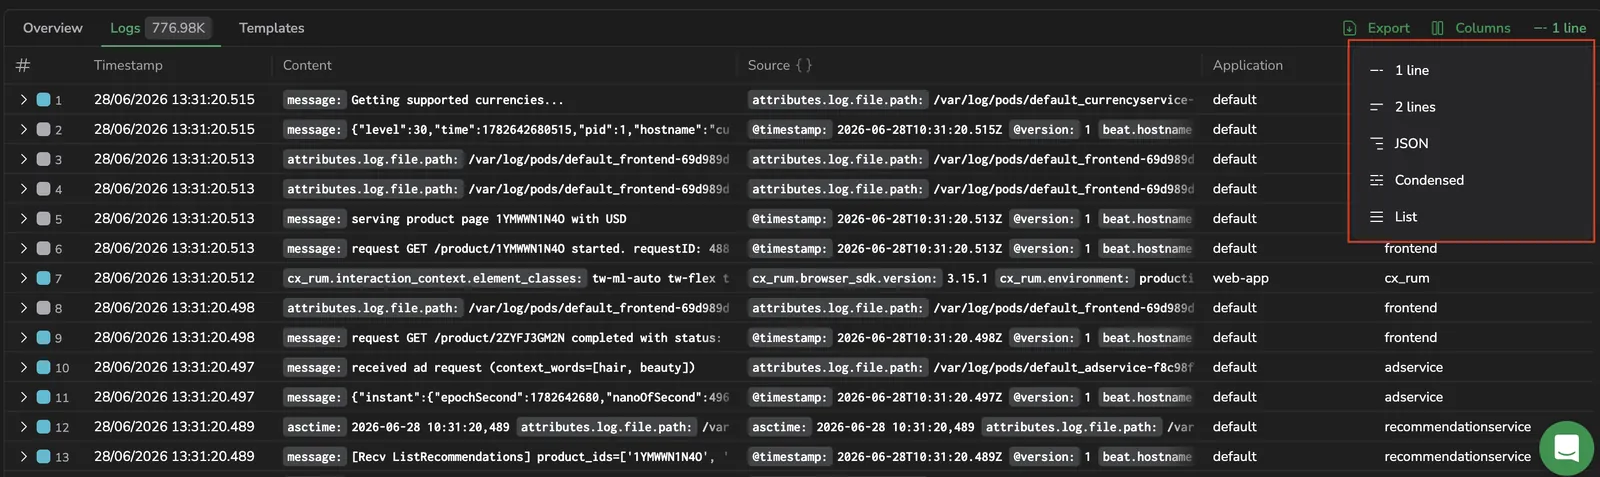The image size is (1600, 477).
Task: Toggle severity checkbox of row 8
Action: click(44, 308)
